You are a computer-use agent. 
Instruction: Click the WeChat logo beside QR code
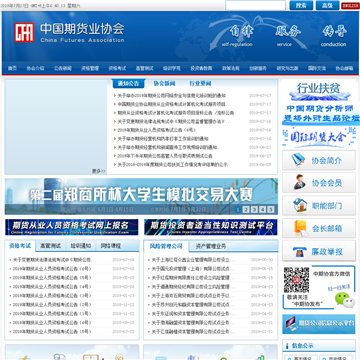[x=344, y=299]
